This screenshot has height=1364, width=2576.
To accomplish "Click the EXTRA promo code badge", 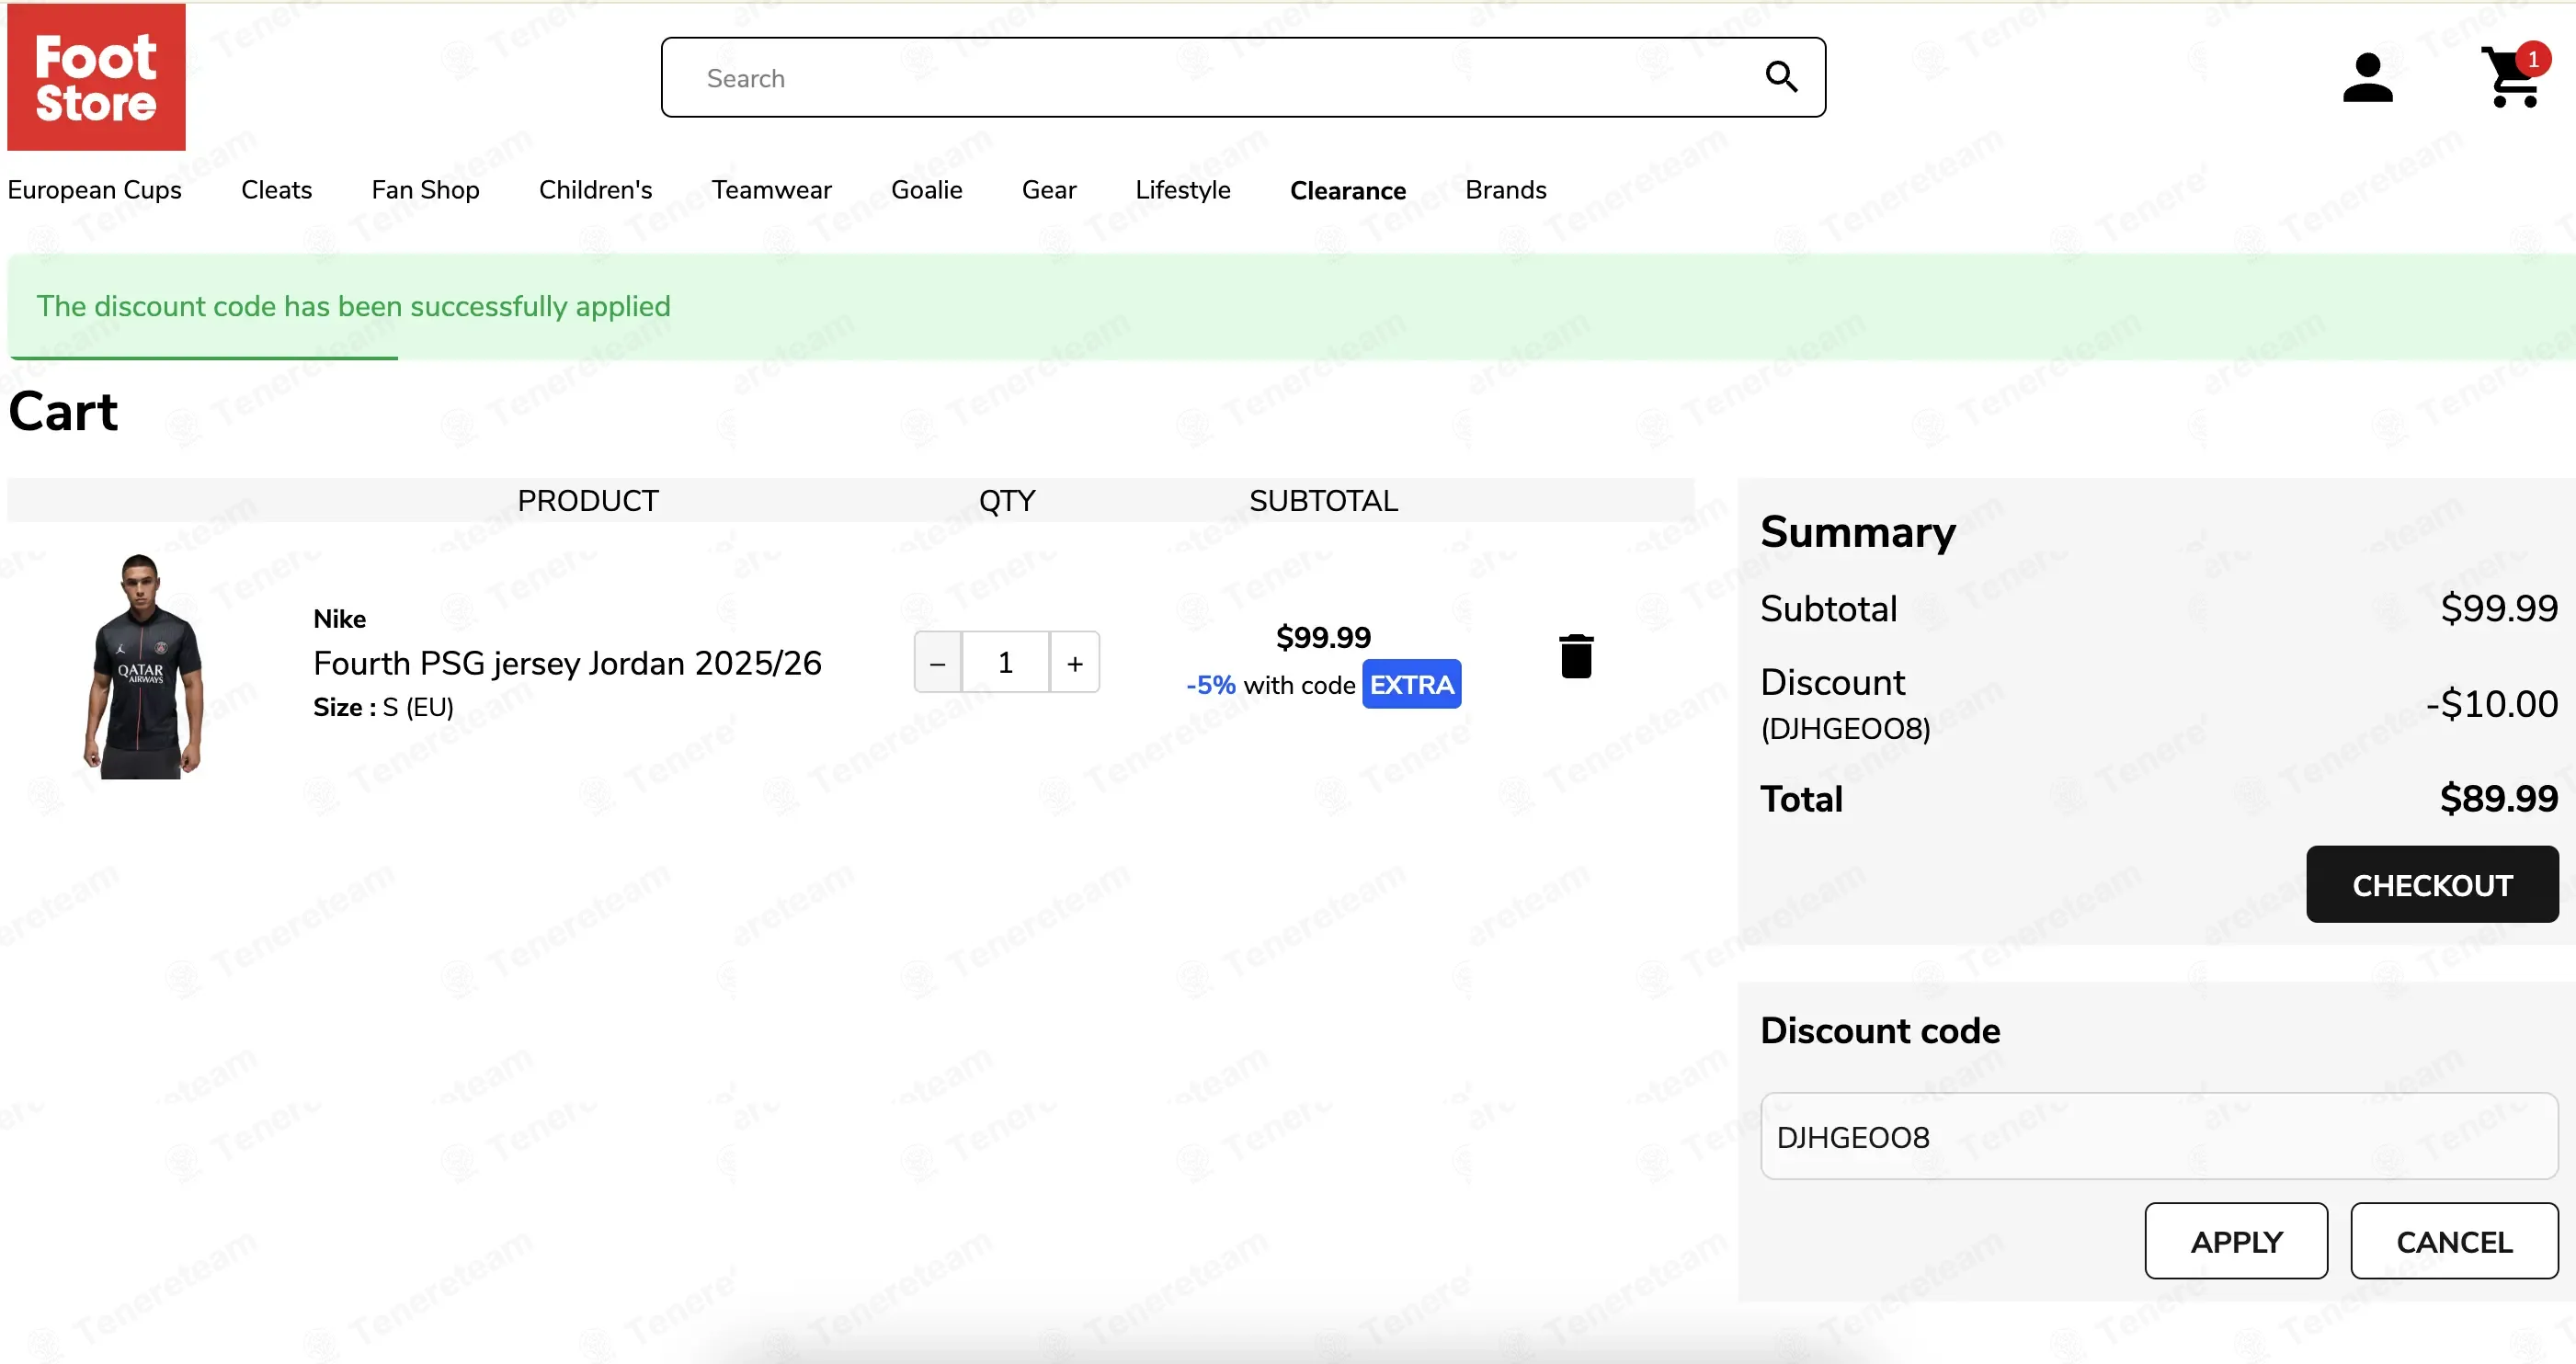I will pos(1412,684).
